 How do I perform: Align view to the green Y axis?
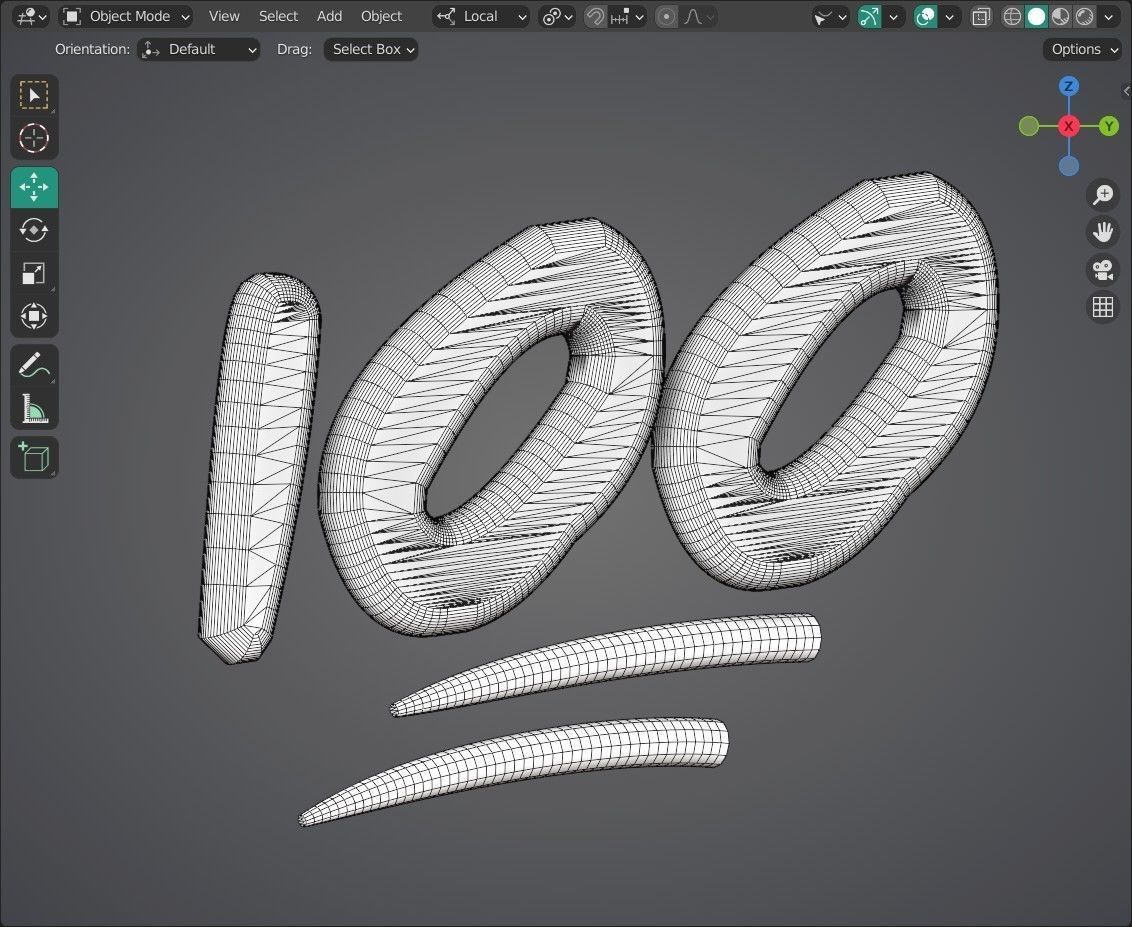click(1109, 126)
